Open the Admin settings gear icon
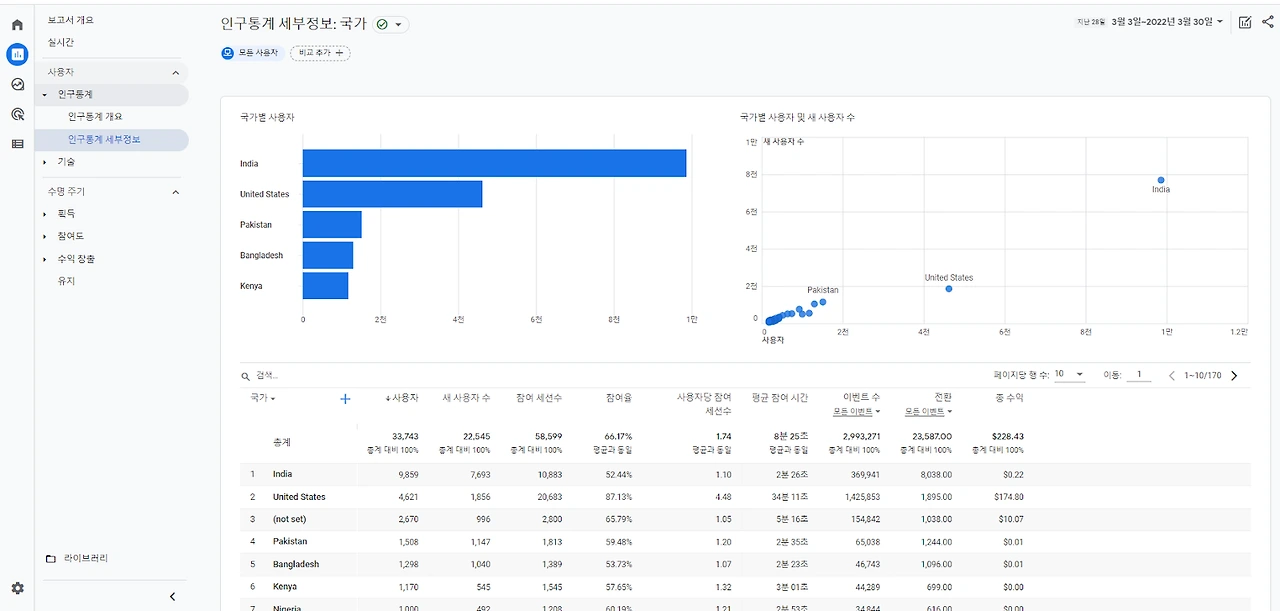Image resolution: width=1280 pixels, height=611 pixels. point(17,588)
